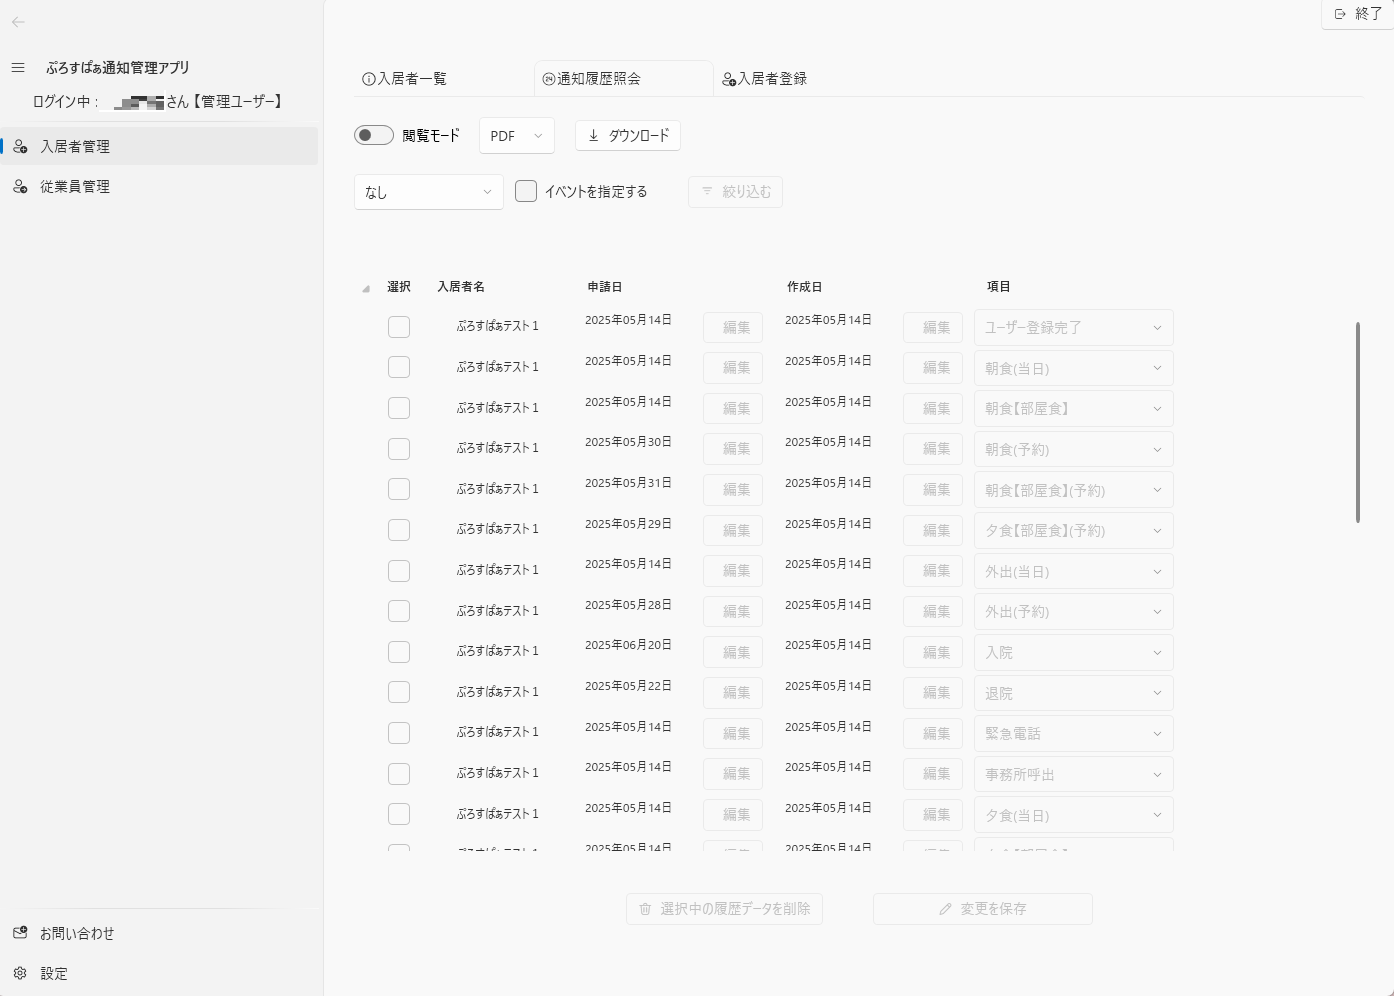
Task: Select the first row checkbox for ユーザー登録完了
Action: coord(399,327)
